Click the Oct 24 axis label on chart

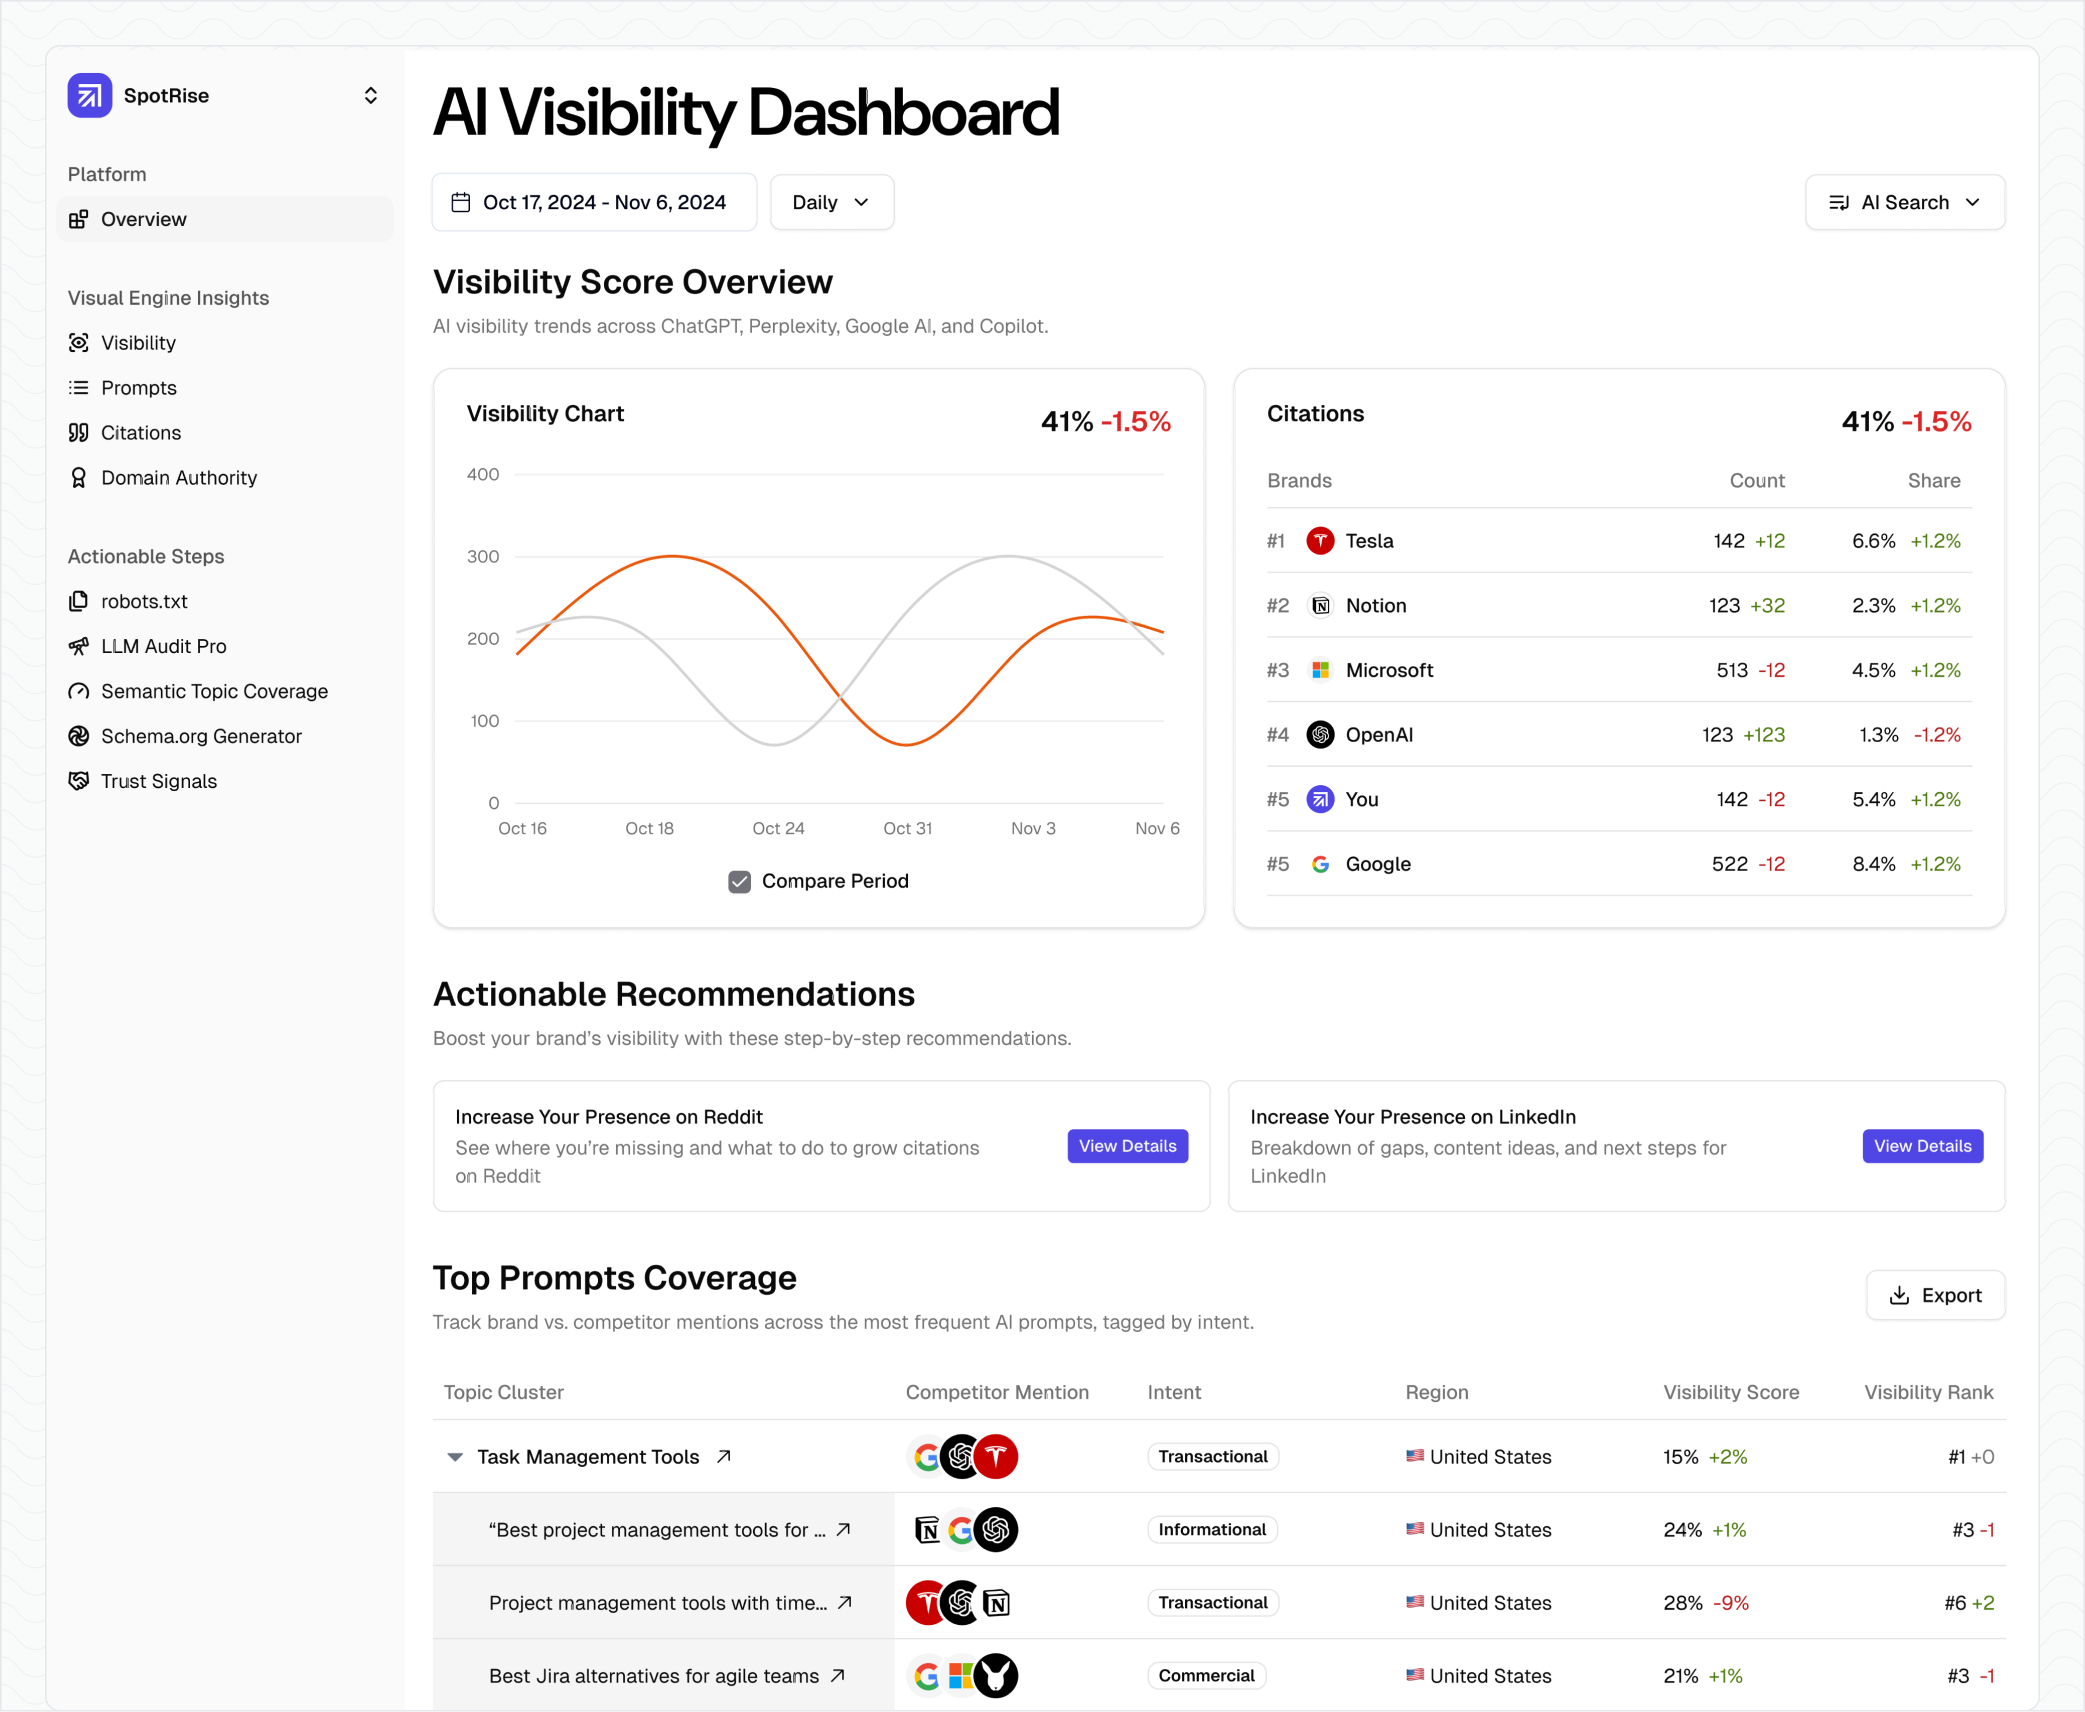click(778, 828)
